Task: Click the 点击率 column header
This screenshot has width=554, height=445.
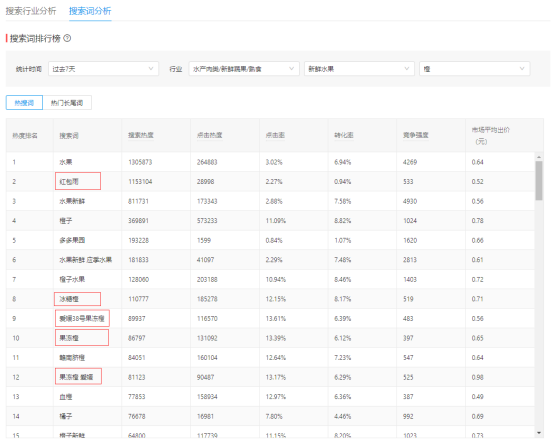Action: [x=275, y=135]
